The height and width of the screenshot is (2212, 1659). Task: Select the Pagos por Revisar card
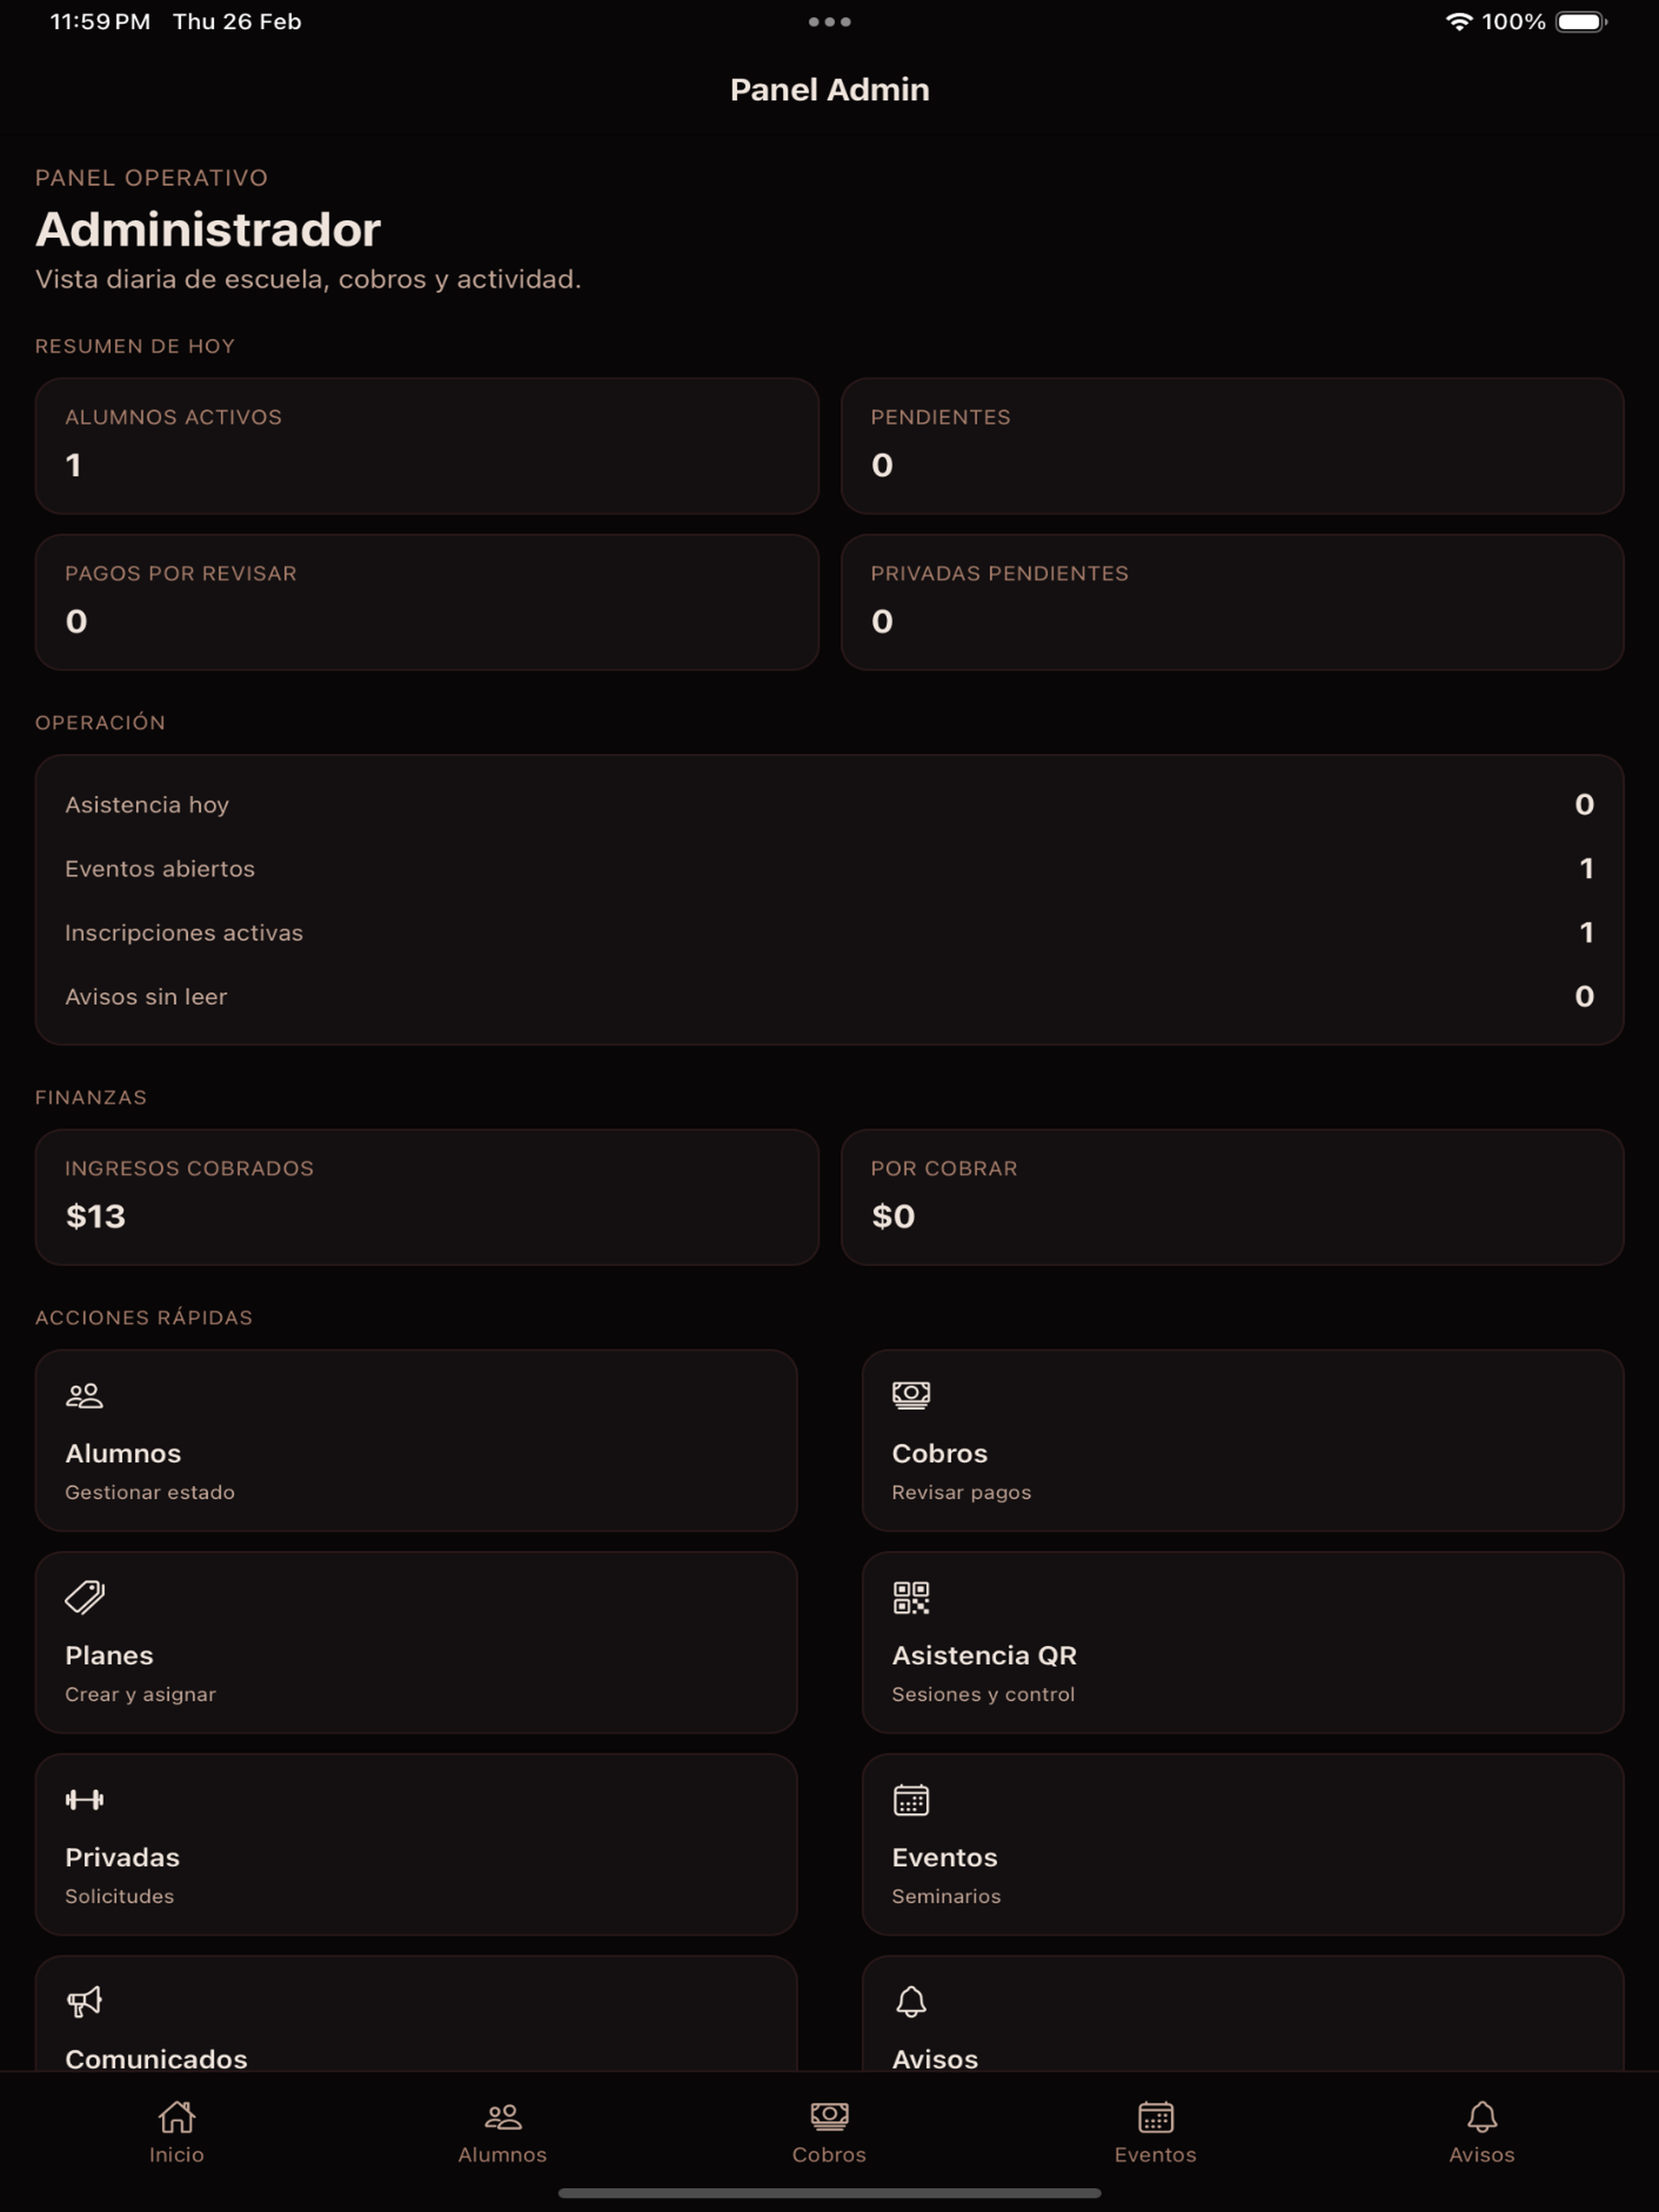click(x=427, y=602)
